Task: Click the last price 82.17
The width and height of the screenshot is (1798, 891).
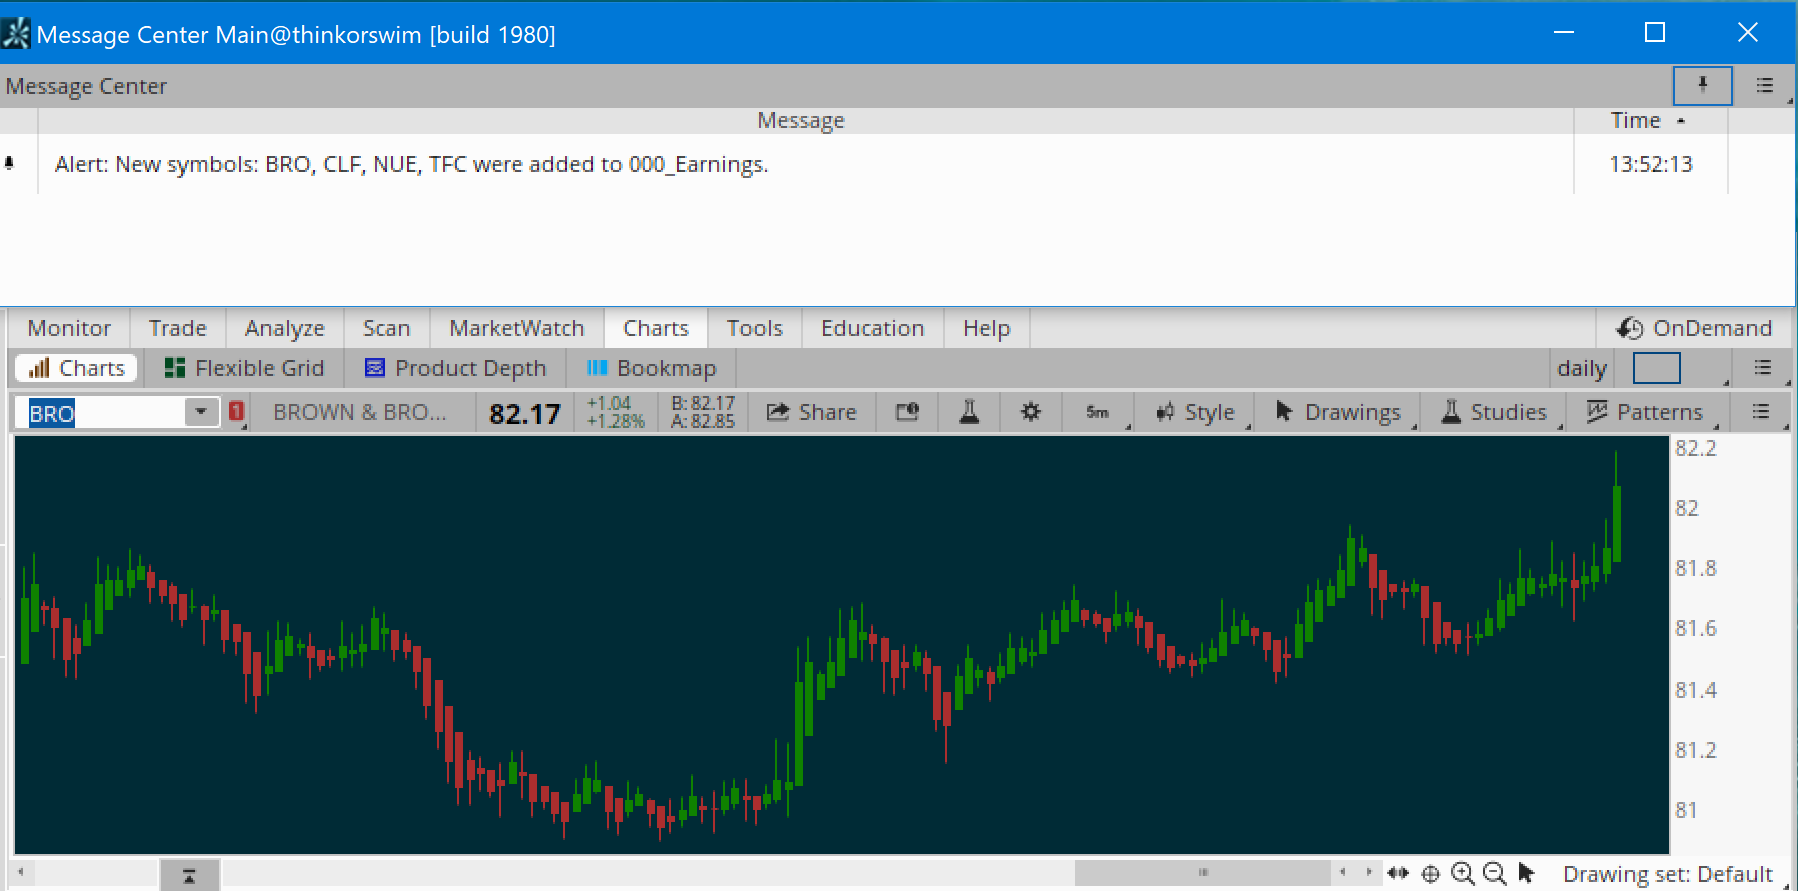Action: tap(525, 413)
